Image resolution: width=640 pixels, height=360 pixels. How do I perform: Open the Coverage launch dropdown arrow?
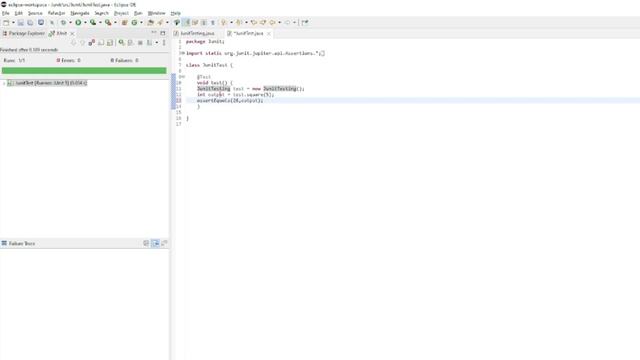[x=100, y=22]
